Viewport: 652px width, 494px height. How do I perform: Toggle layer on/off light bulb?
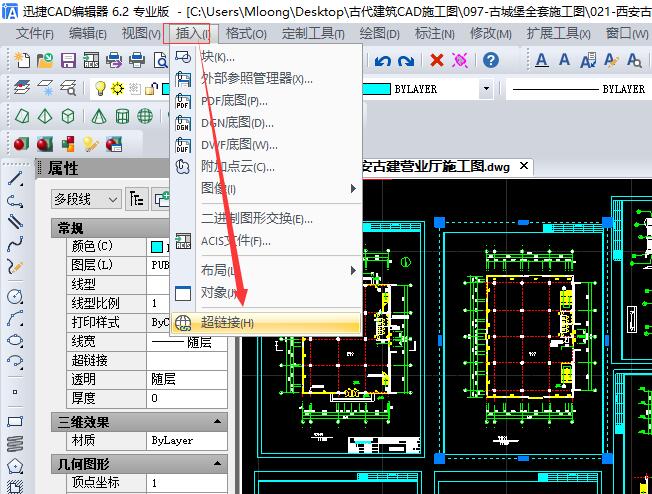click(x=100, y=88)
